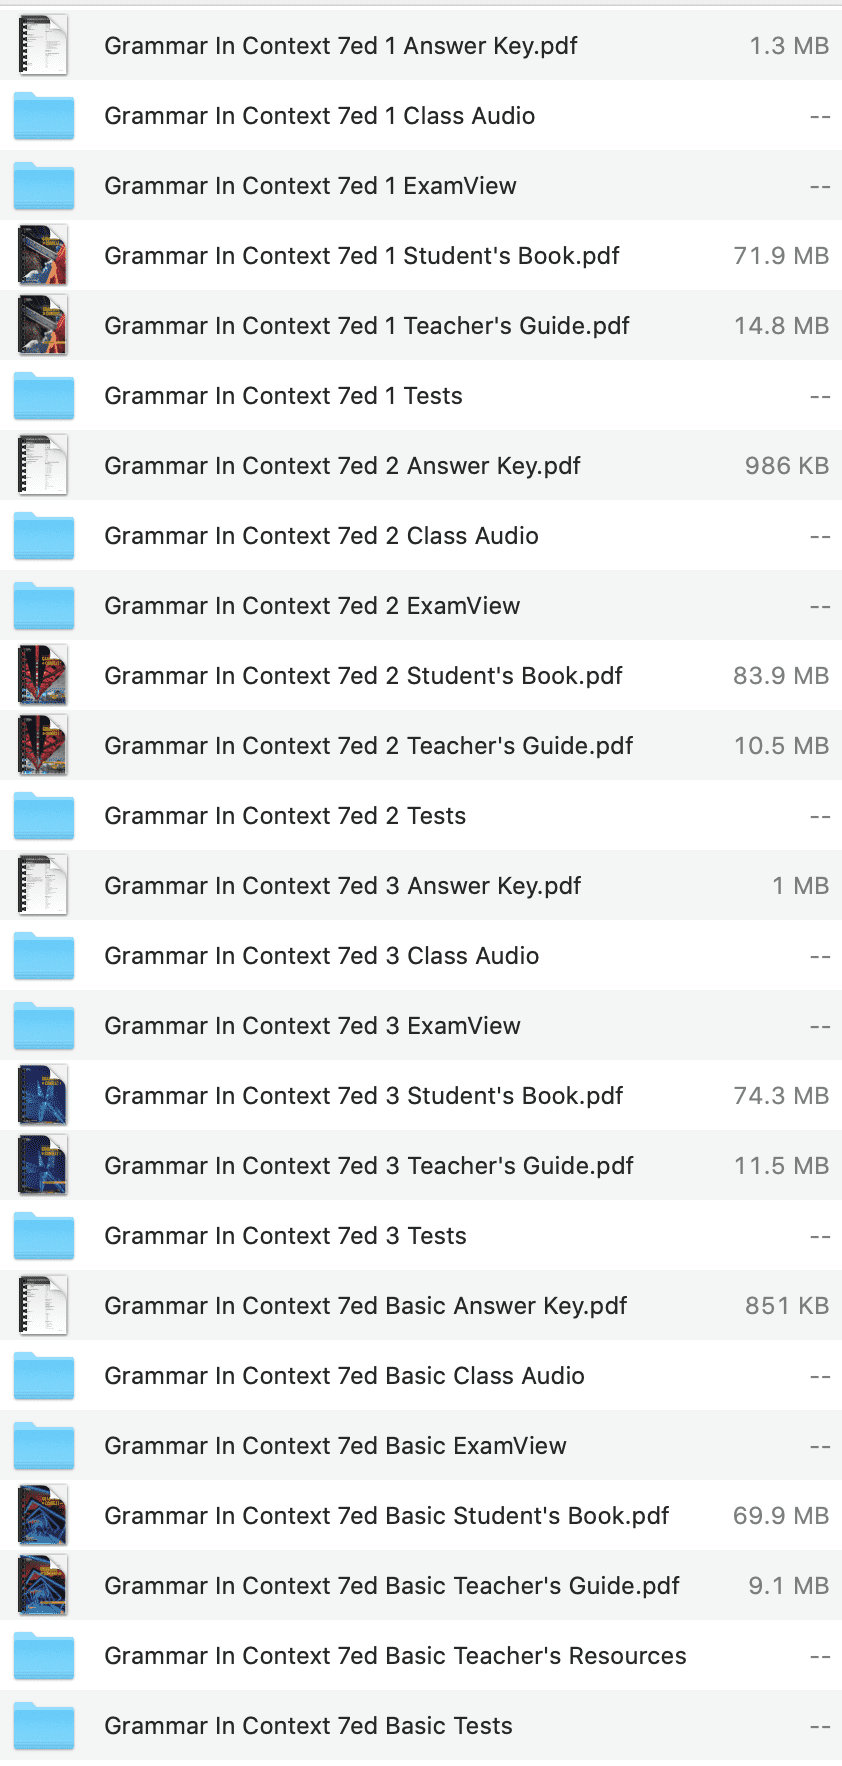Open the Grammar In Context 7ed 1 Class Audio folder icon
The height and width of the screenshot is (1766, 842).
click(x=43, y=116)
